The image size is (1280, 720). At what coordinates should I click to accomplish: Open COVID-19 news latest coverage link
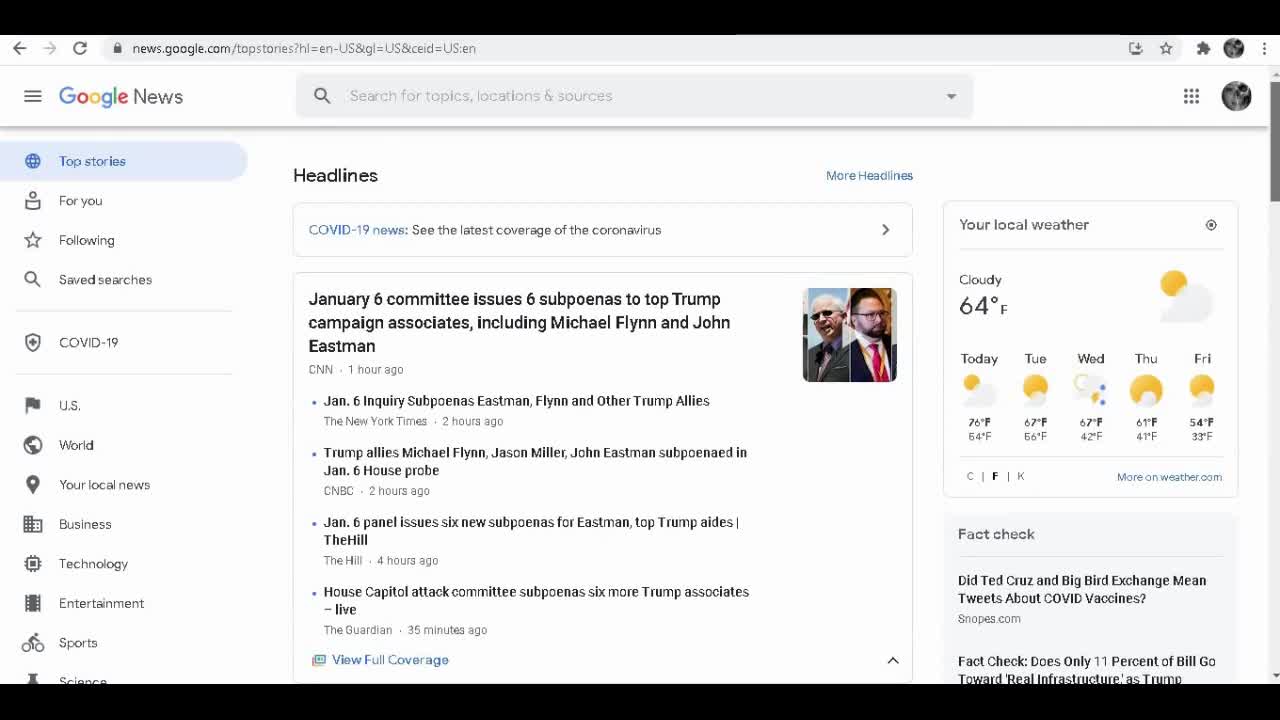tap(602, 230)
